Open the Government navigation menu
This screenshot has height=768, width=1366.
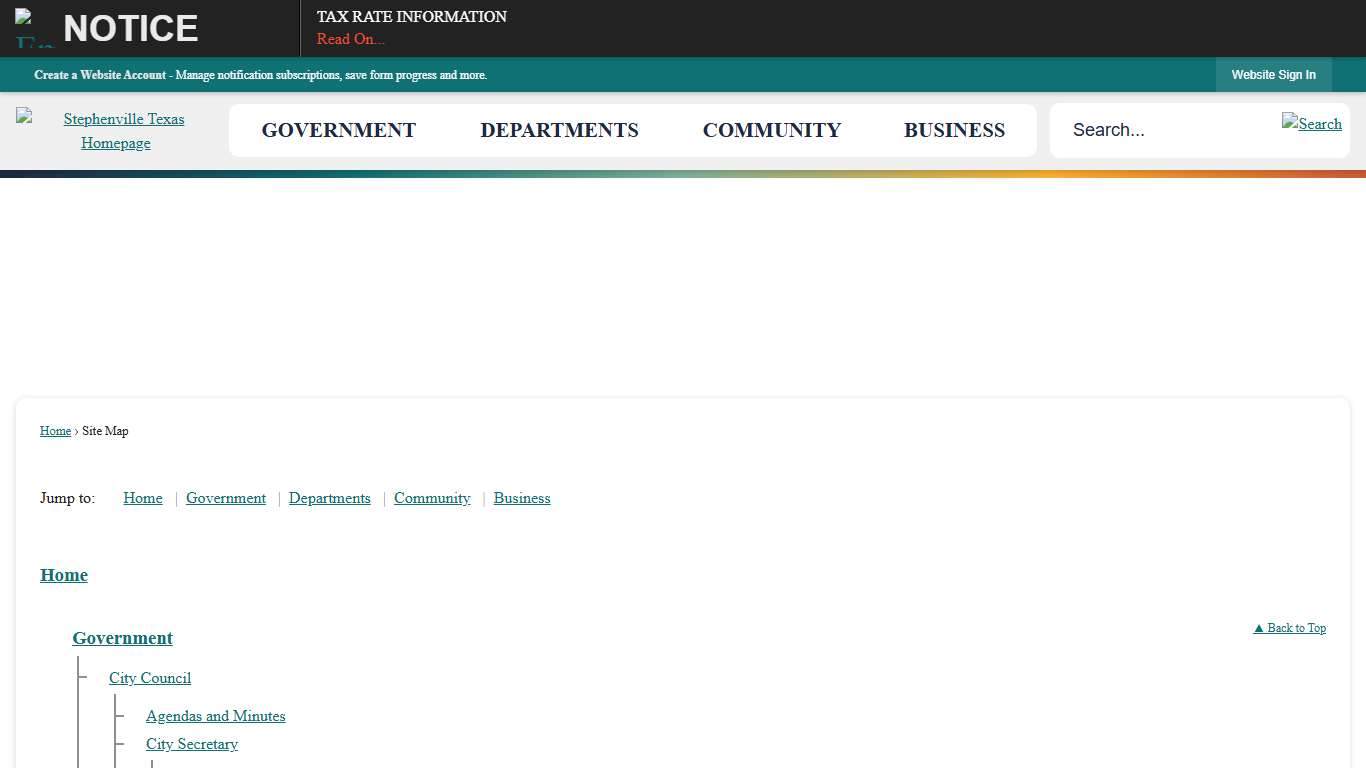338,131
